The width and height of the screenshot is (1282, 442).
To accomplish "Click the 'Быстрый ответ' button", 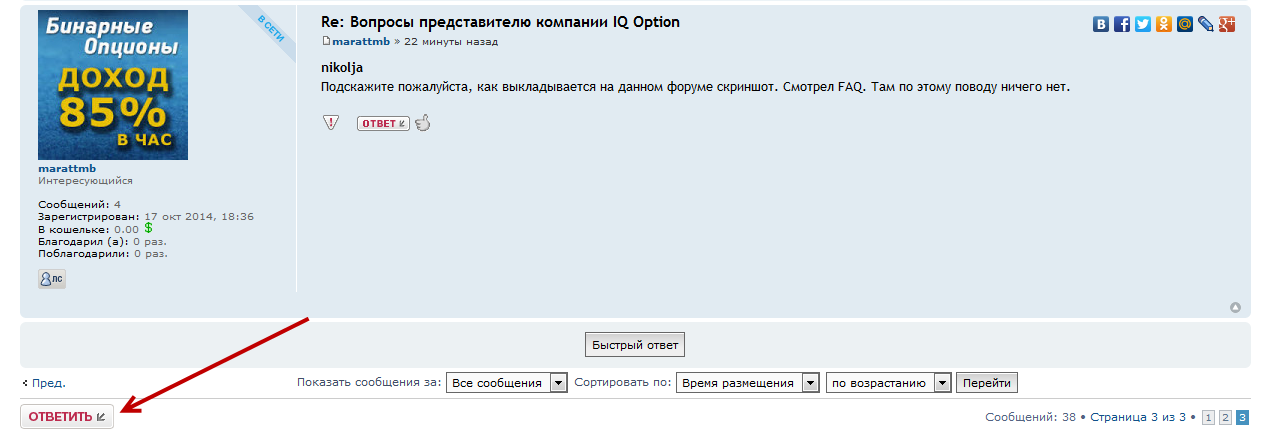I will 635,346.
